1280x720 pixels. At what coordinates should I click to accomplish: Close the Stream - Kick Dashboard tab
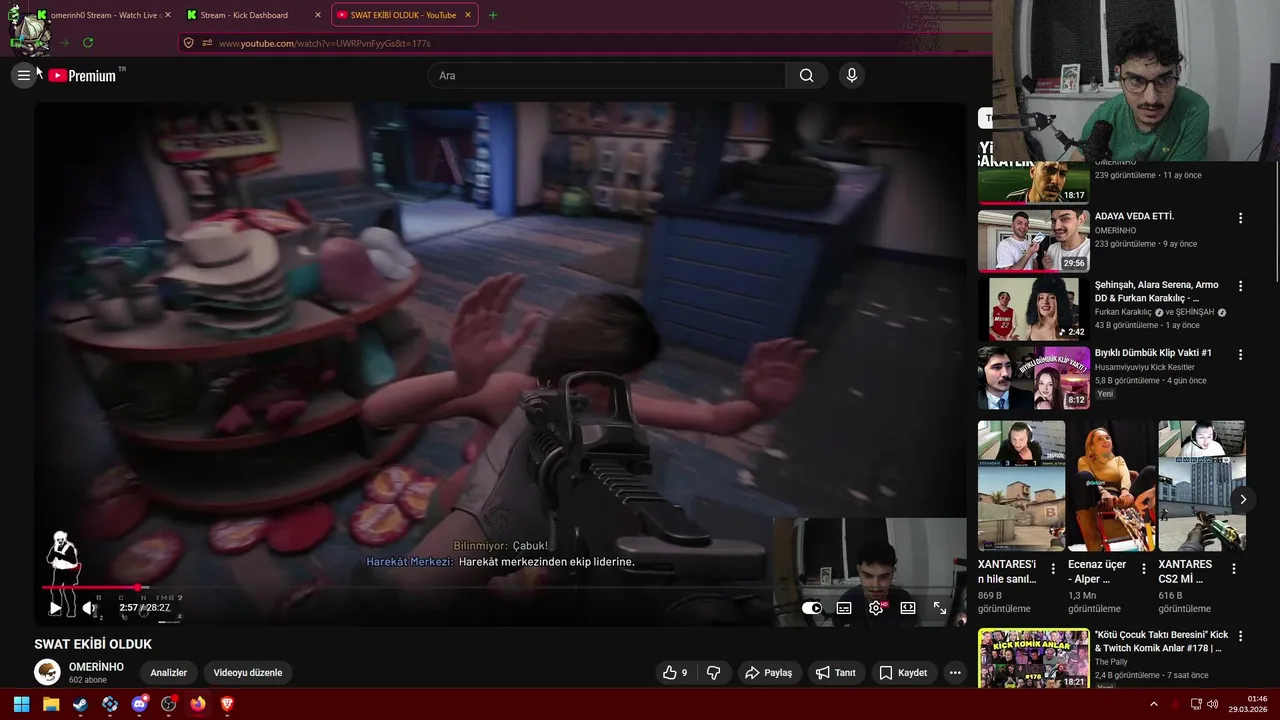(x=318, y=15)
